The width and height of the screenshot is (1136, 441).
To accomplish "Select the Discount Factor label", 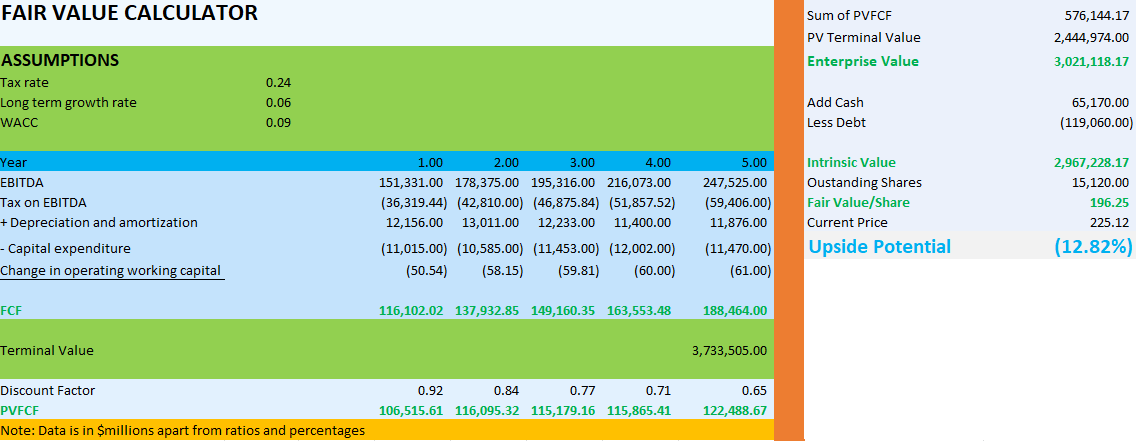I will (x=48, y=390).
